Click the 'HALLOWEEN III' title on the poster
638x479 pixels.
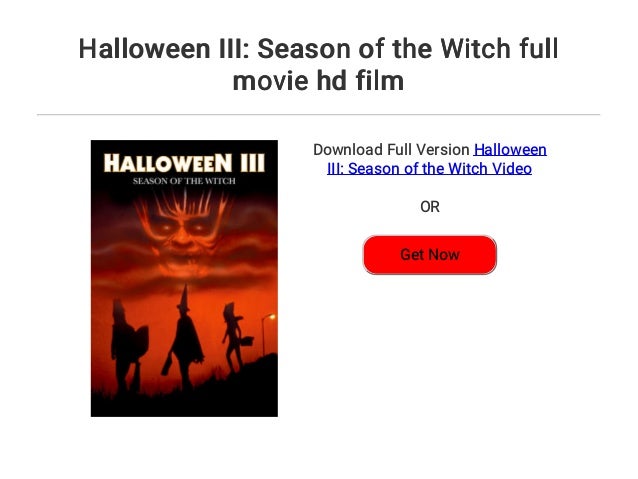184,163
